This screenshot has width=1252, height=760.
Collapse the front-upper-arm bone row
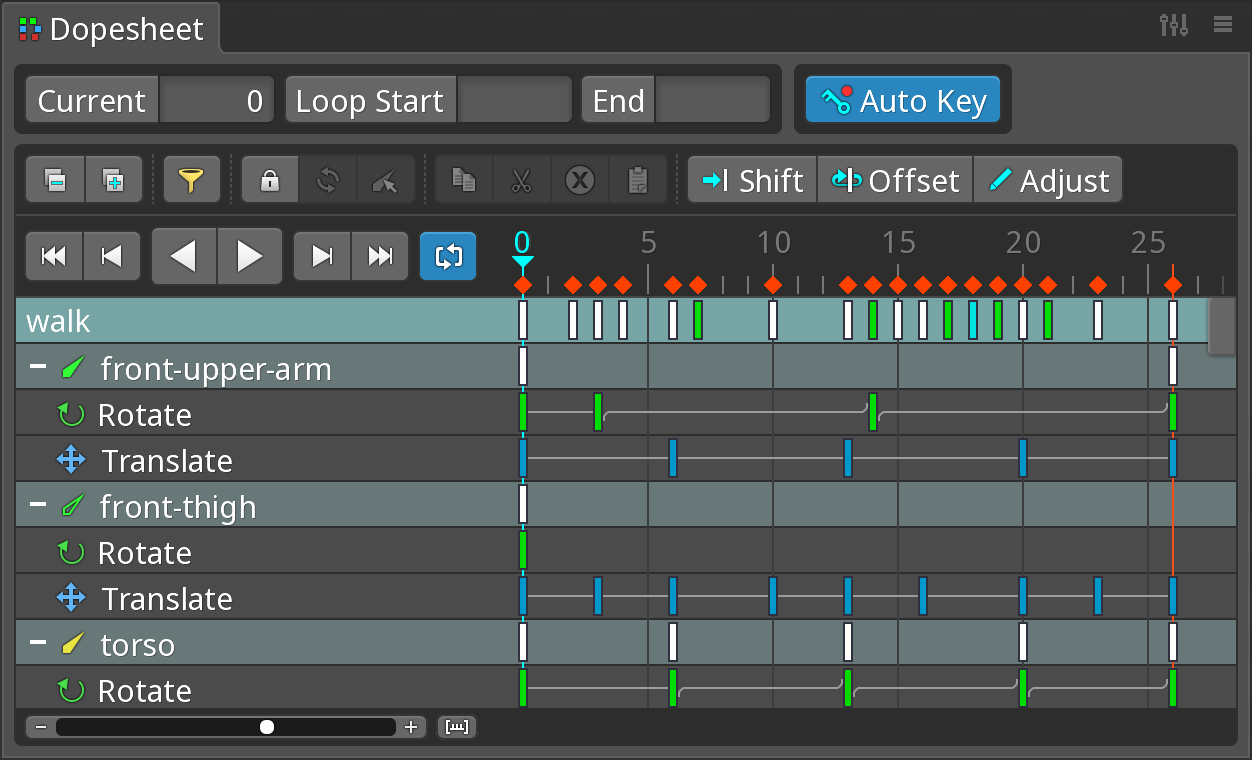click(38, 367)
